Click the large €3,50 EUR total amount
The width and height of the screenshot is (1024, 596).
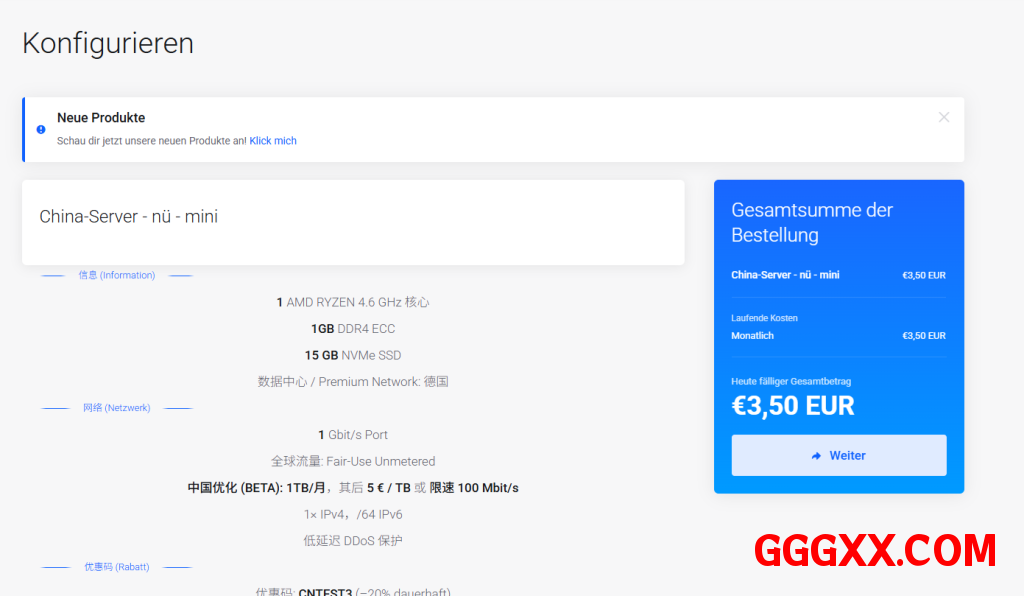(793, 405)
